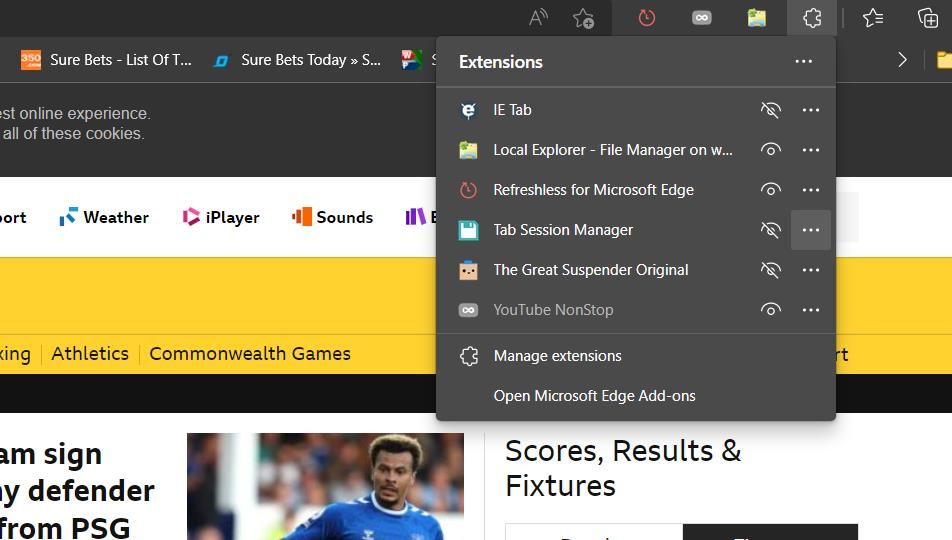952x540 pixels.
Task: Open Sure Bets - List Of T... bookmark
Action: (106, 60)
